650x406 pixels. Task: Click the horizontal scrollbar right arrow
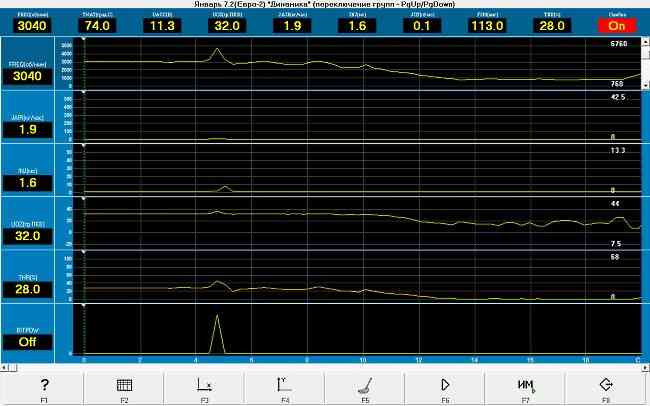point(645,368)
